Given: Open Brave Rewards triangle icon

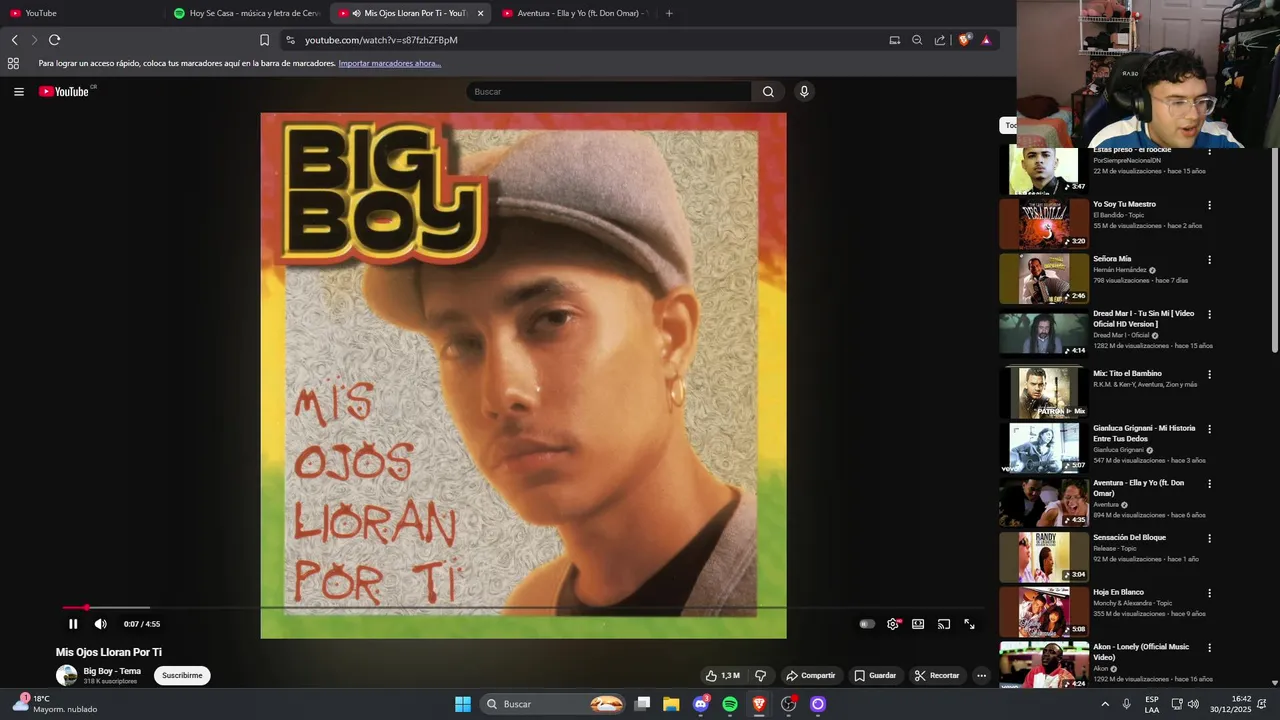Looking at the screenshot, I should click(986, 40).
